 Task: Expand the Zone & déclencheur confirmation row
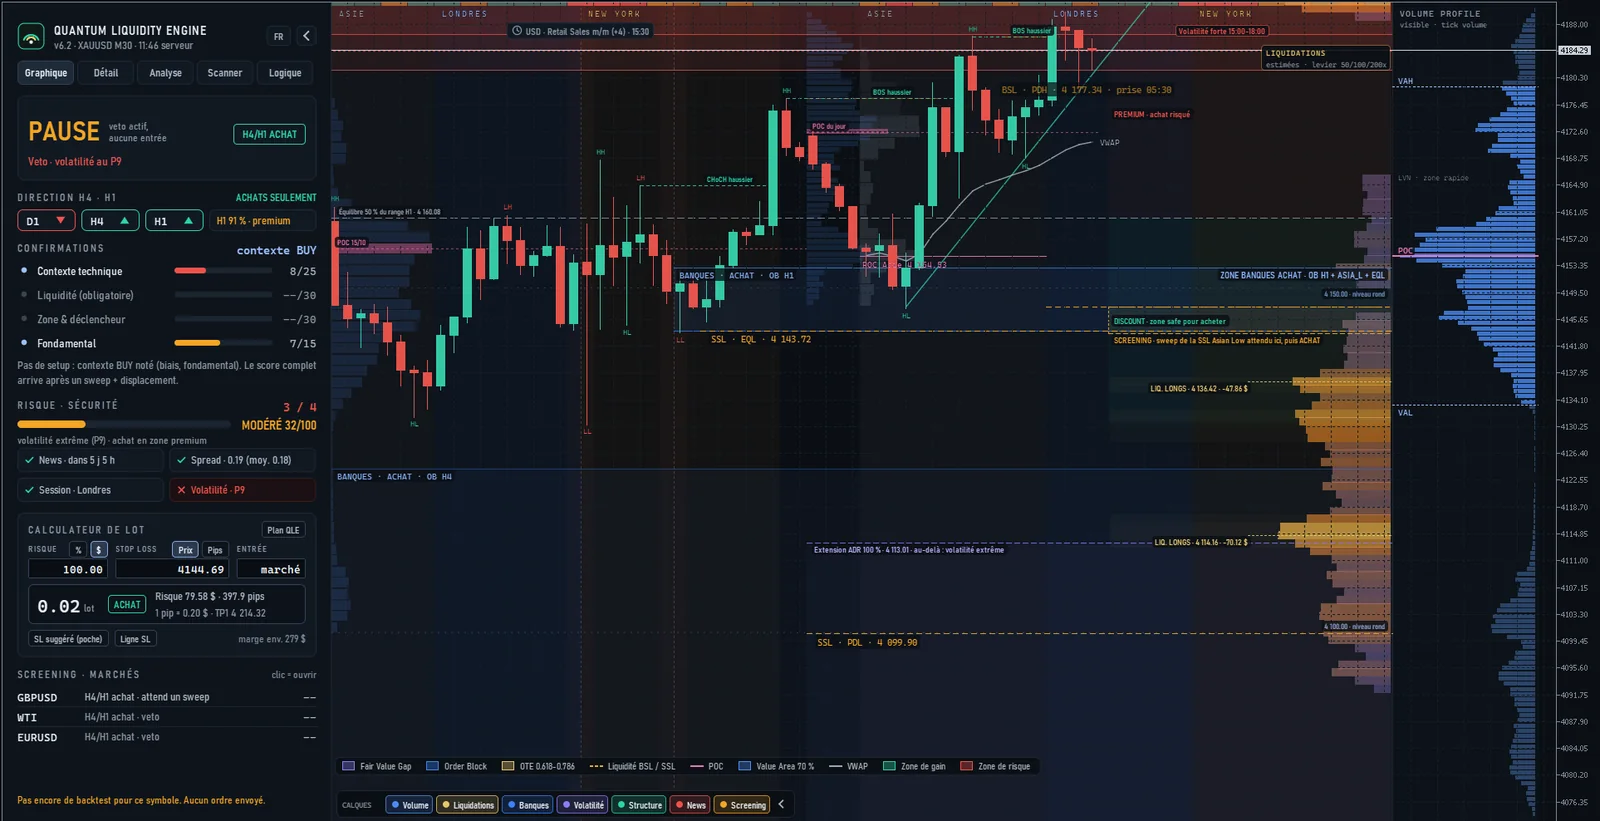coord(167,319)
